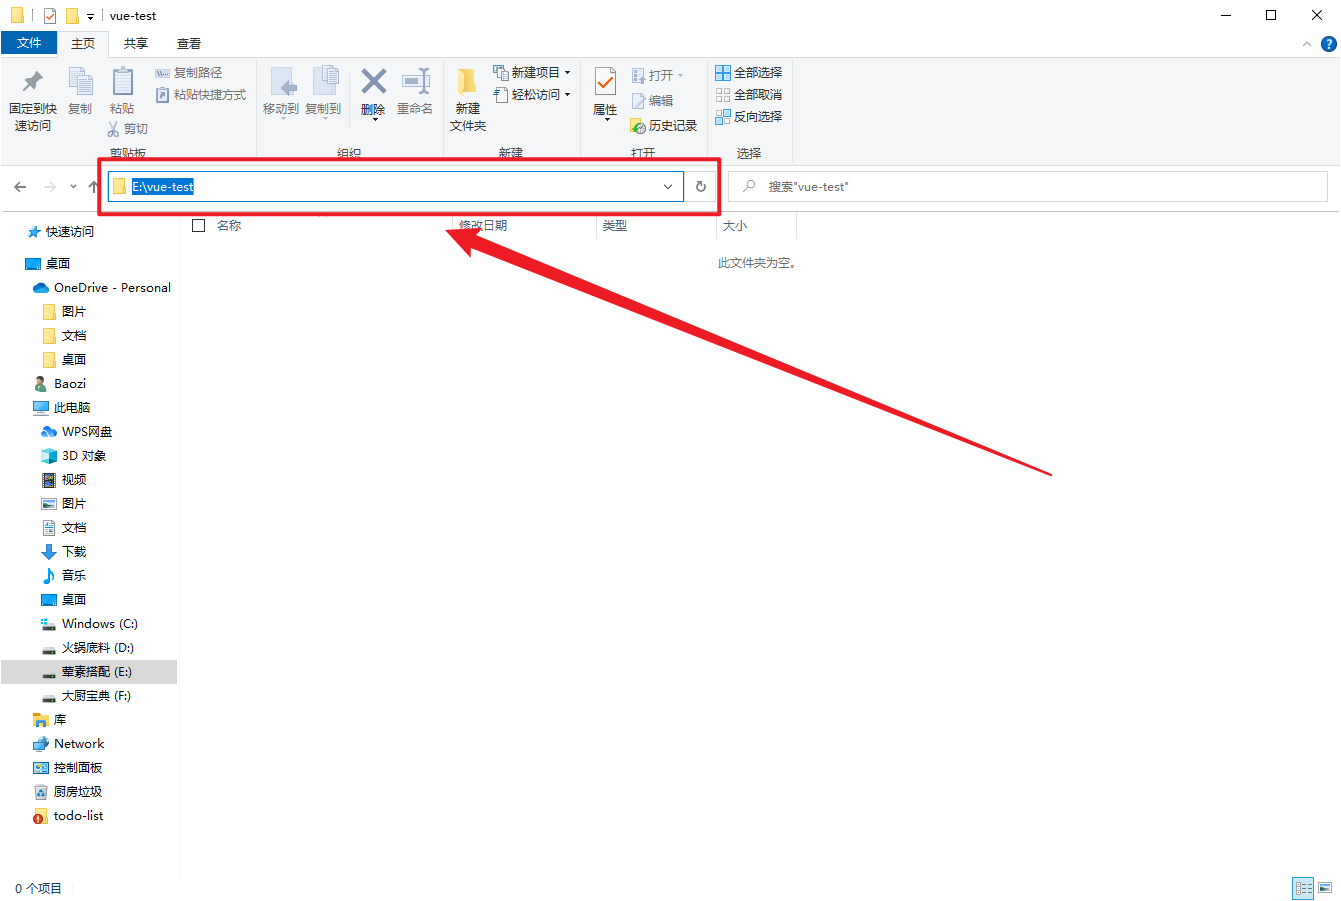Click the 重命名 icon
This screenshot has height=901, width=1341.
415,81
